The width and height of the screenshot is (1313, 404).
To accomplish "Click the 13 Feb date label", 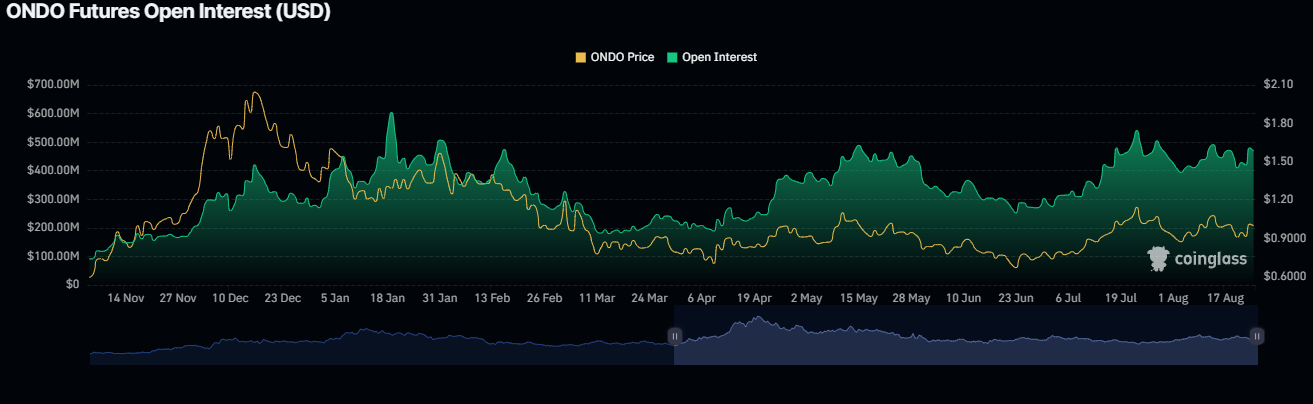I will (x=492, y=298).
